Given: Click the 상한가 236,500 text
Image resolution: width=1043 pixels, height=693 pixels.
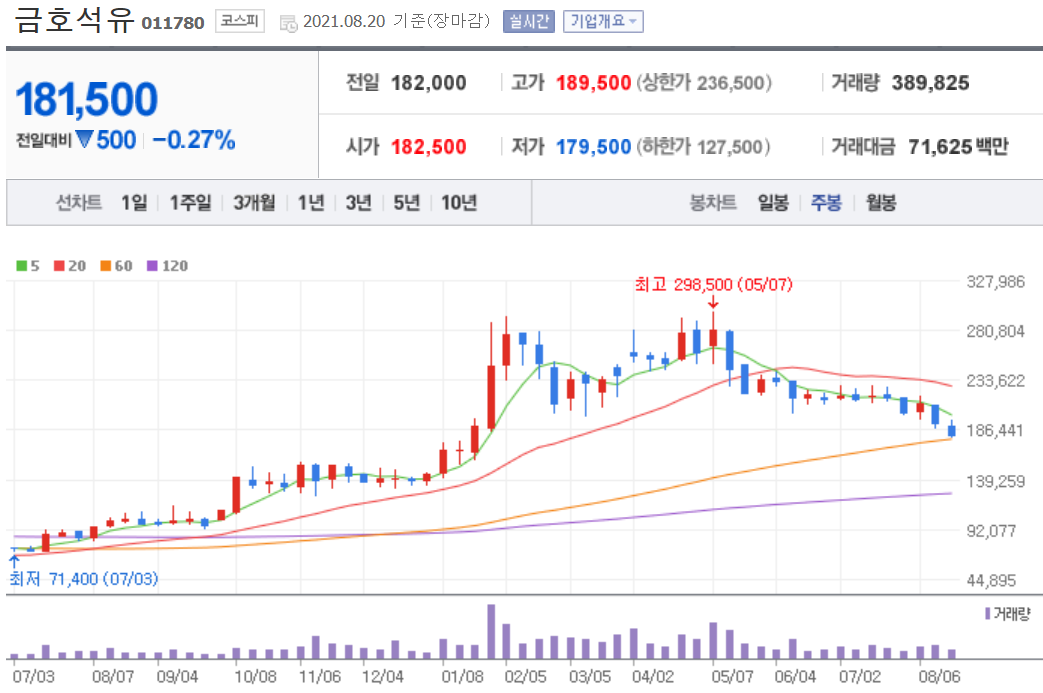Looking at the screenshot, I should (704, 83).
